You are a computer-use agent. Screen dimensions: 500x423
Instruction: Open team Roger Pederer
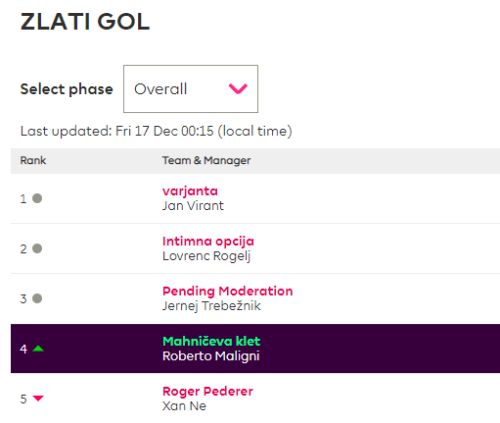(208, 391)
